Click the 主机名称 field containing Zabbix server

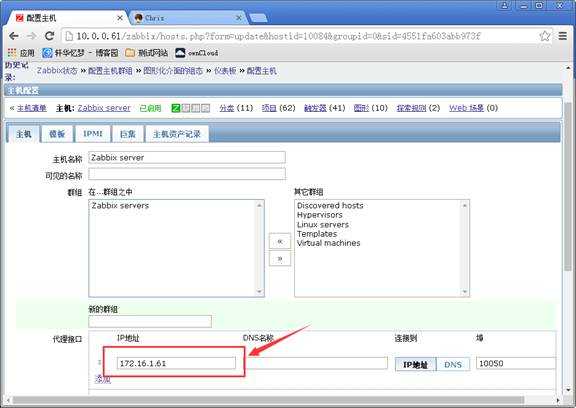pyautogui.click(x=187, y=158)
